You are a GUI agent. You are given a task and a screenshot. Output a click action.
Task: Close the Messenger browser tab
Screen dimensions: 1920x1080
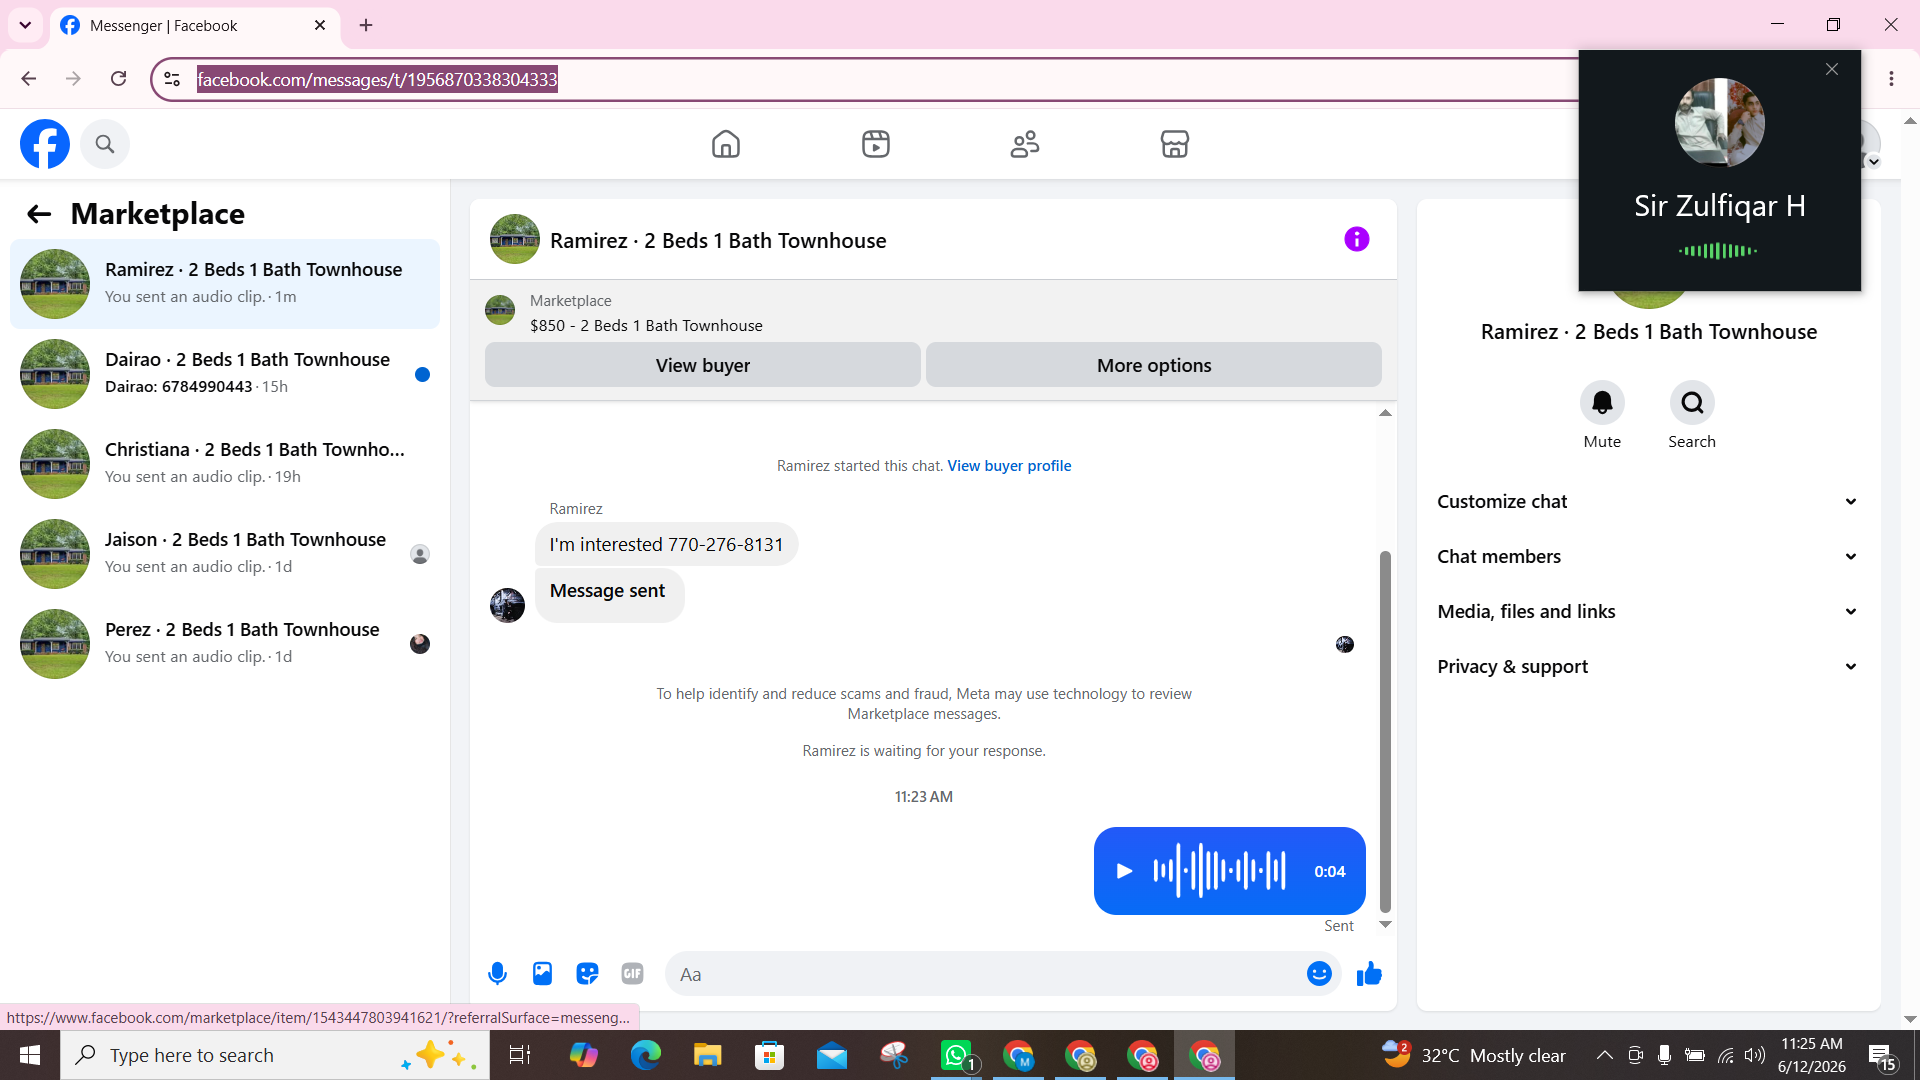[x=320, y=25]
